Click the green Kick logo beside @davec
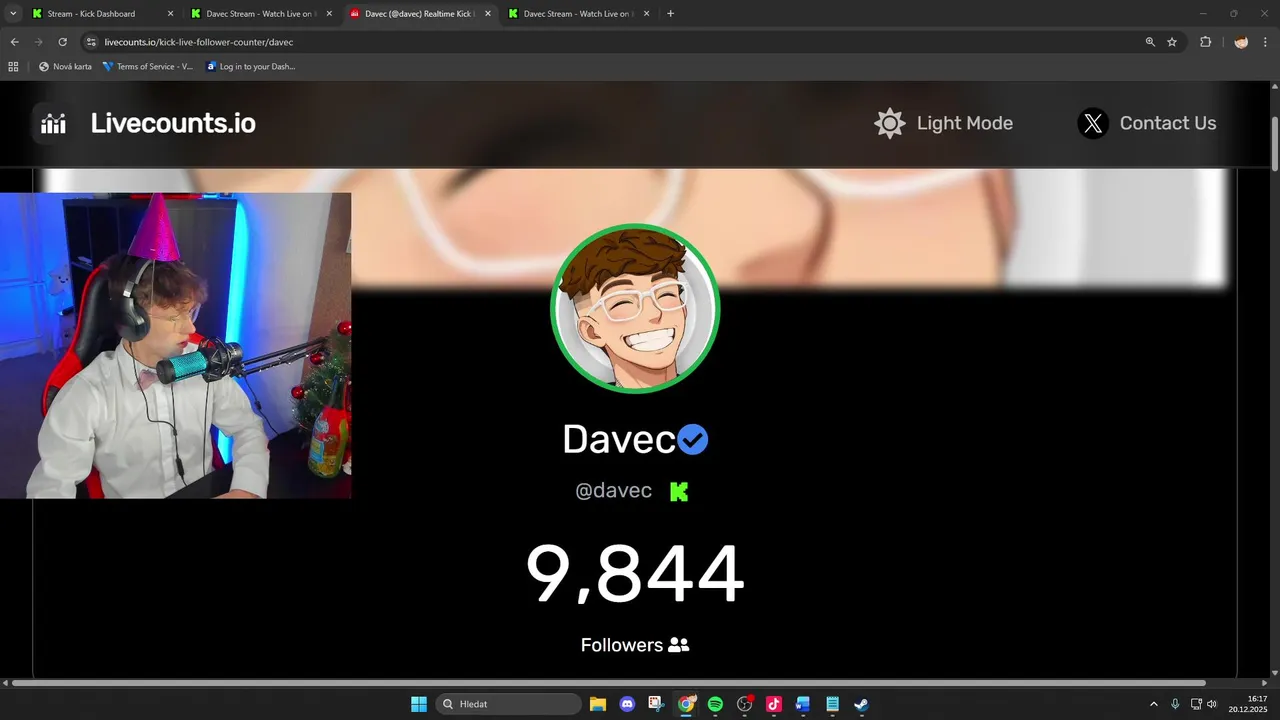Viewport: 1280px width, 720px height. pyautogui.click(x=679, y=491)
